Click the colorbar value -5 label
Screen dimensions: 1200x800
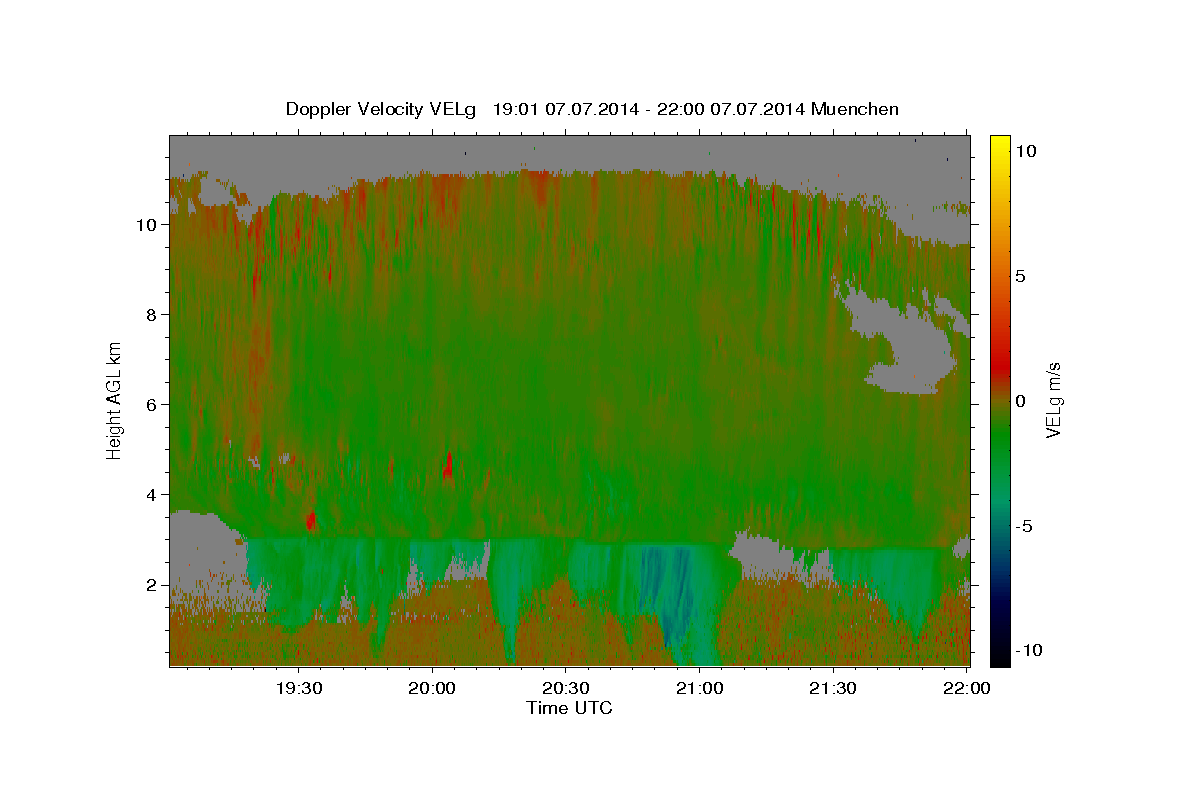tap(1025, 526)
